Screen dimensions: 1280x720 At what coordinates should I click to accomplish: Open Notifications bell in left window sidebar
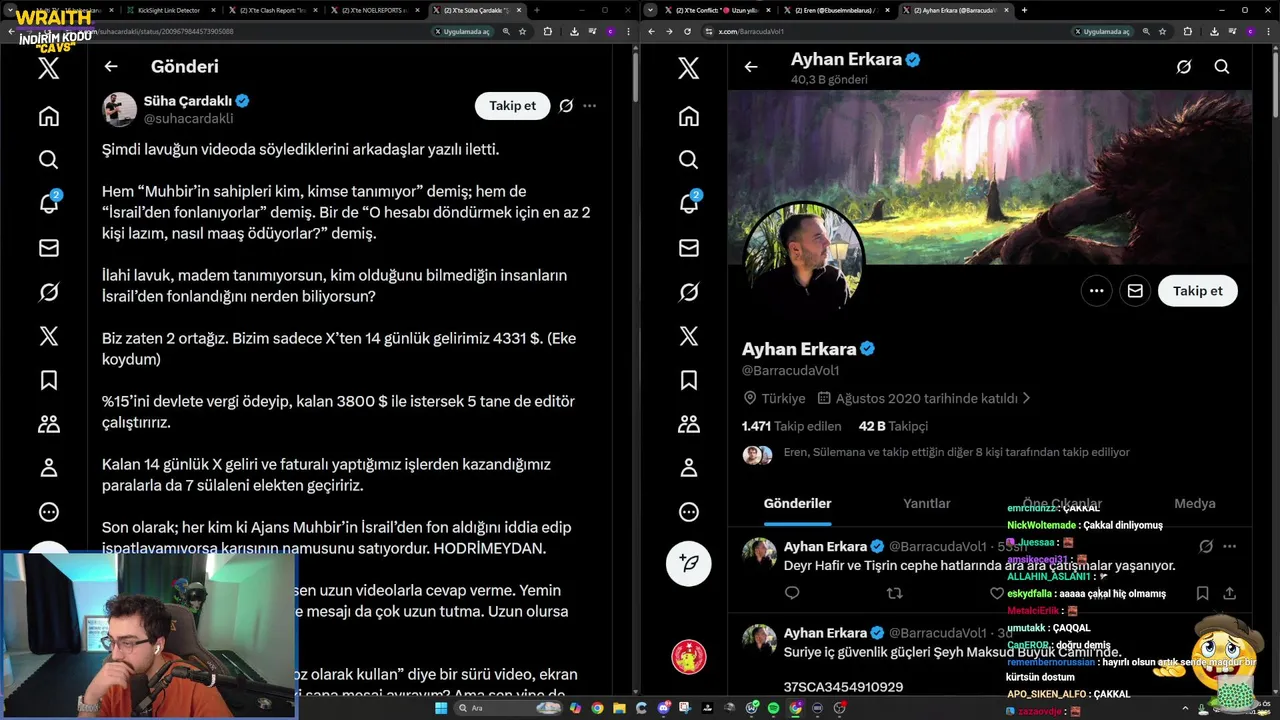point(48,203)
